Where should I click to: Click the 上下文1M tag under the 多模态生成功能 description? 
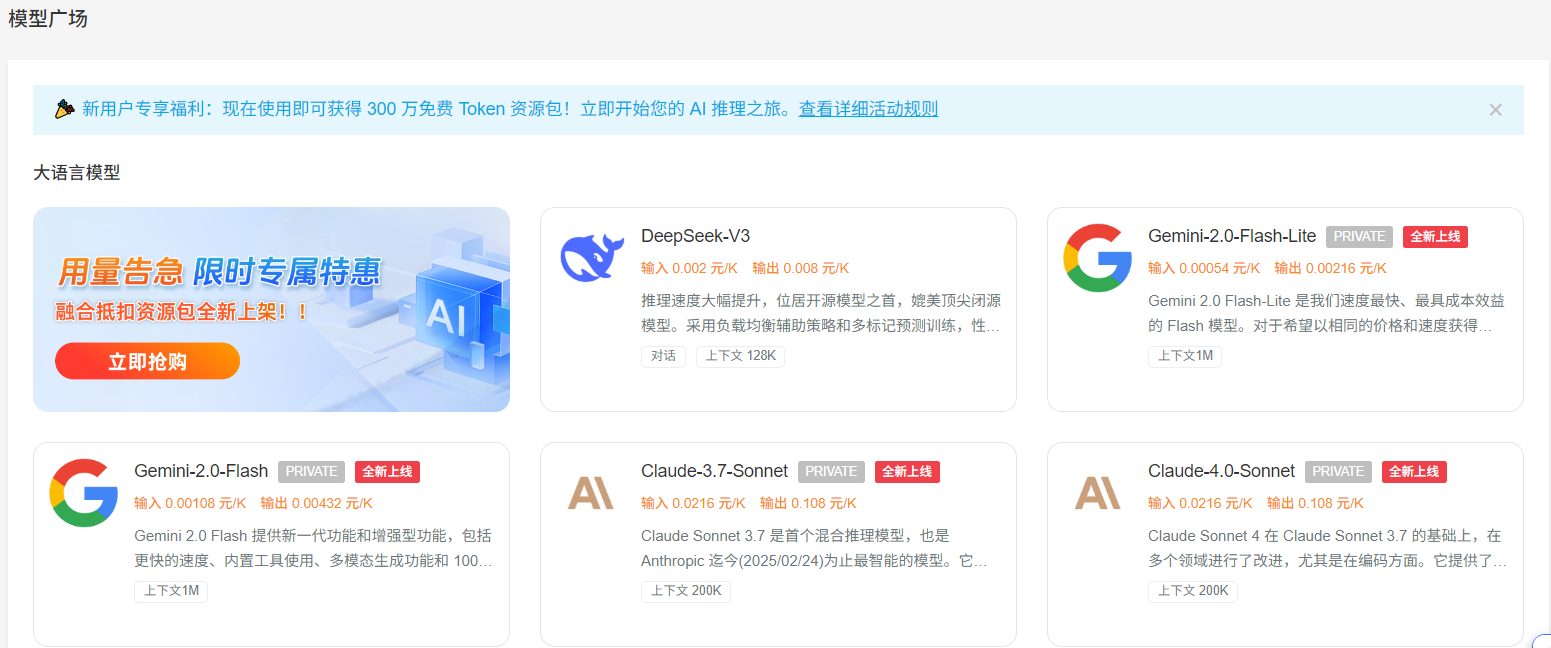tap(171, 591)
